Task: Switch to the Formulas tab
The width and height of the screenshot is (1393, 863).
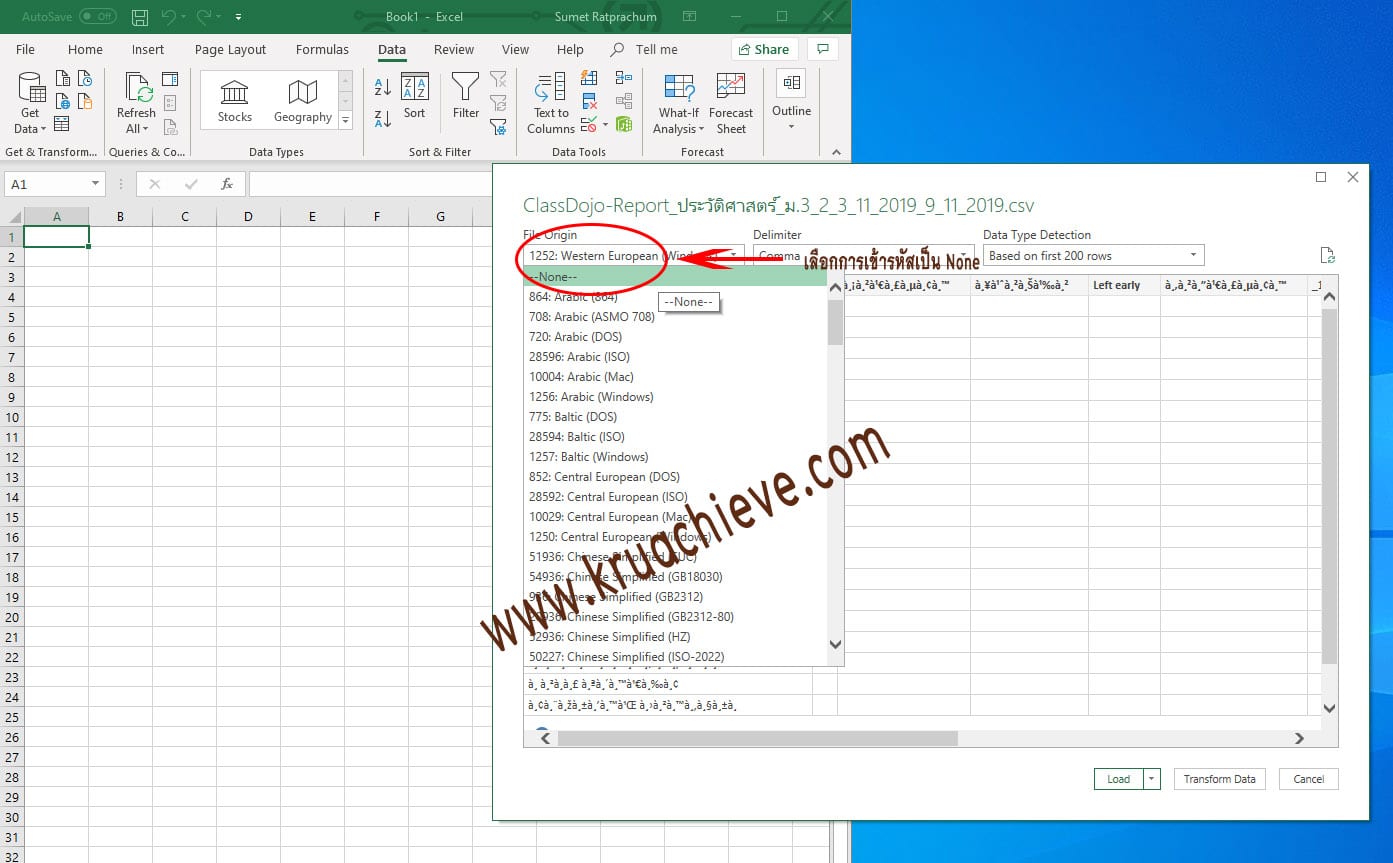Action: click(x=322, y=49)
